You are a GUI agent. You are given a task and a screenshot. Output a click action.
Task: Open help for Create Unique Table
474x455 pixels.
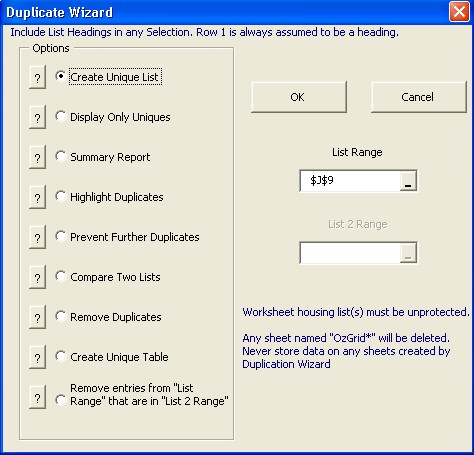tap(37, 357)
